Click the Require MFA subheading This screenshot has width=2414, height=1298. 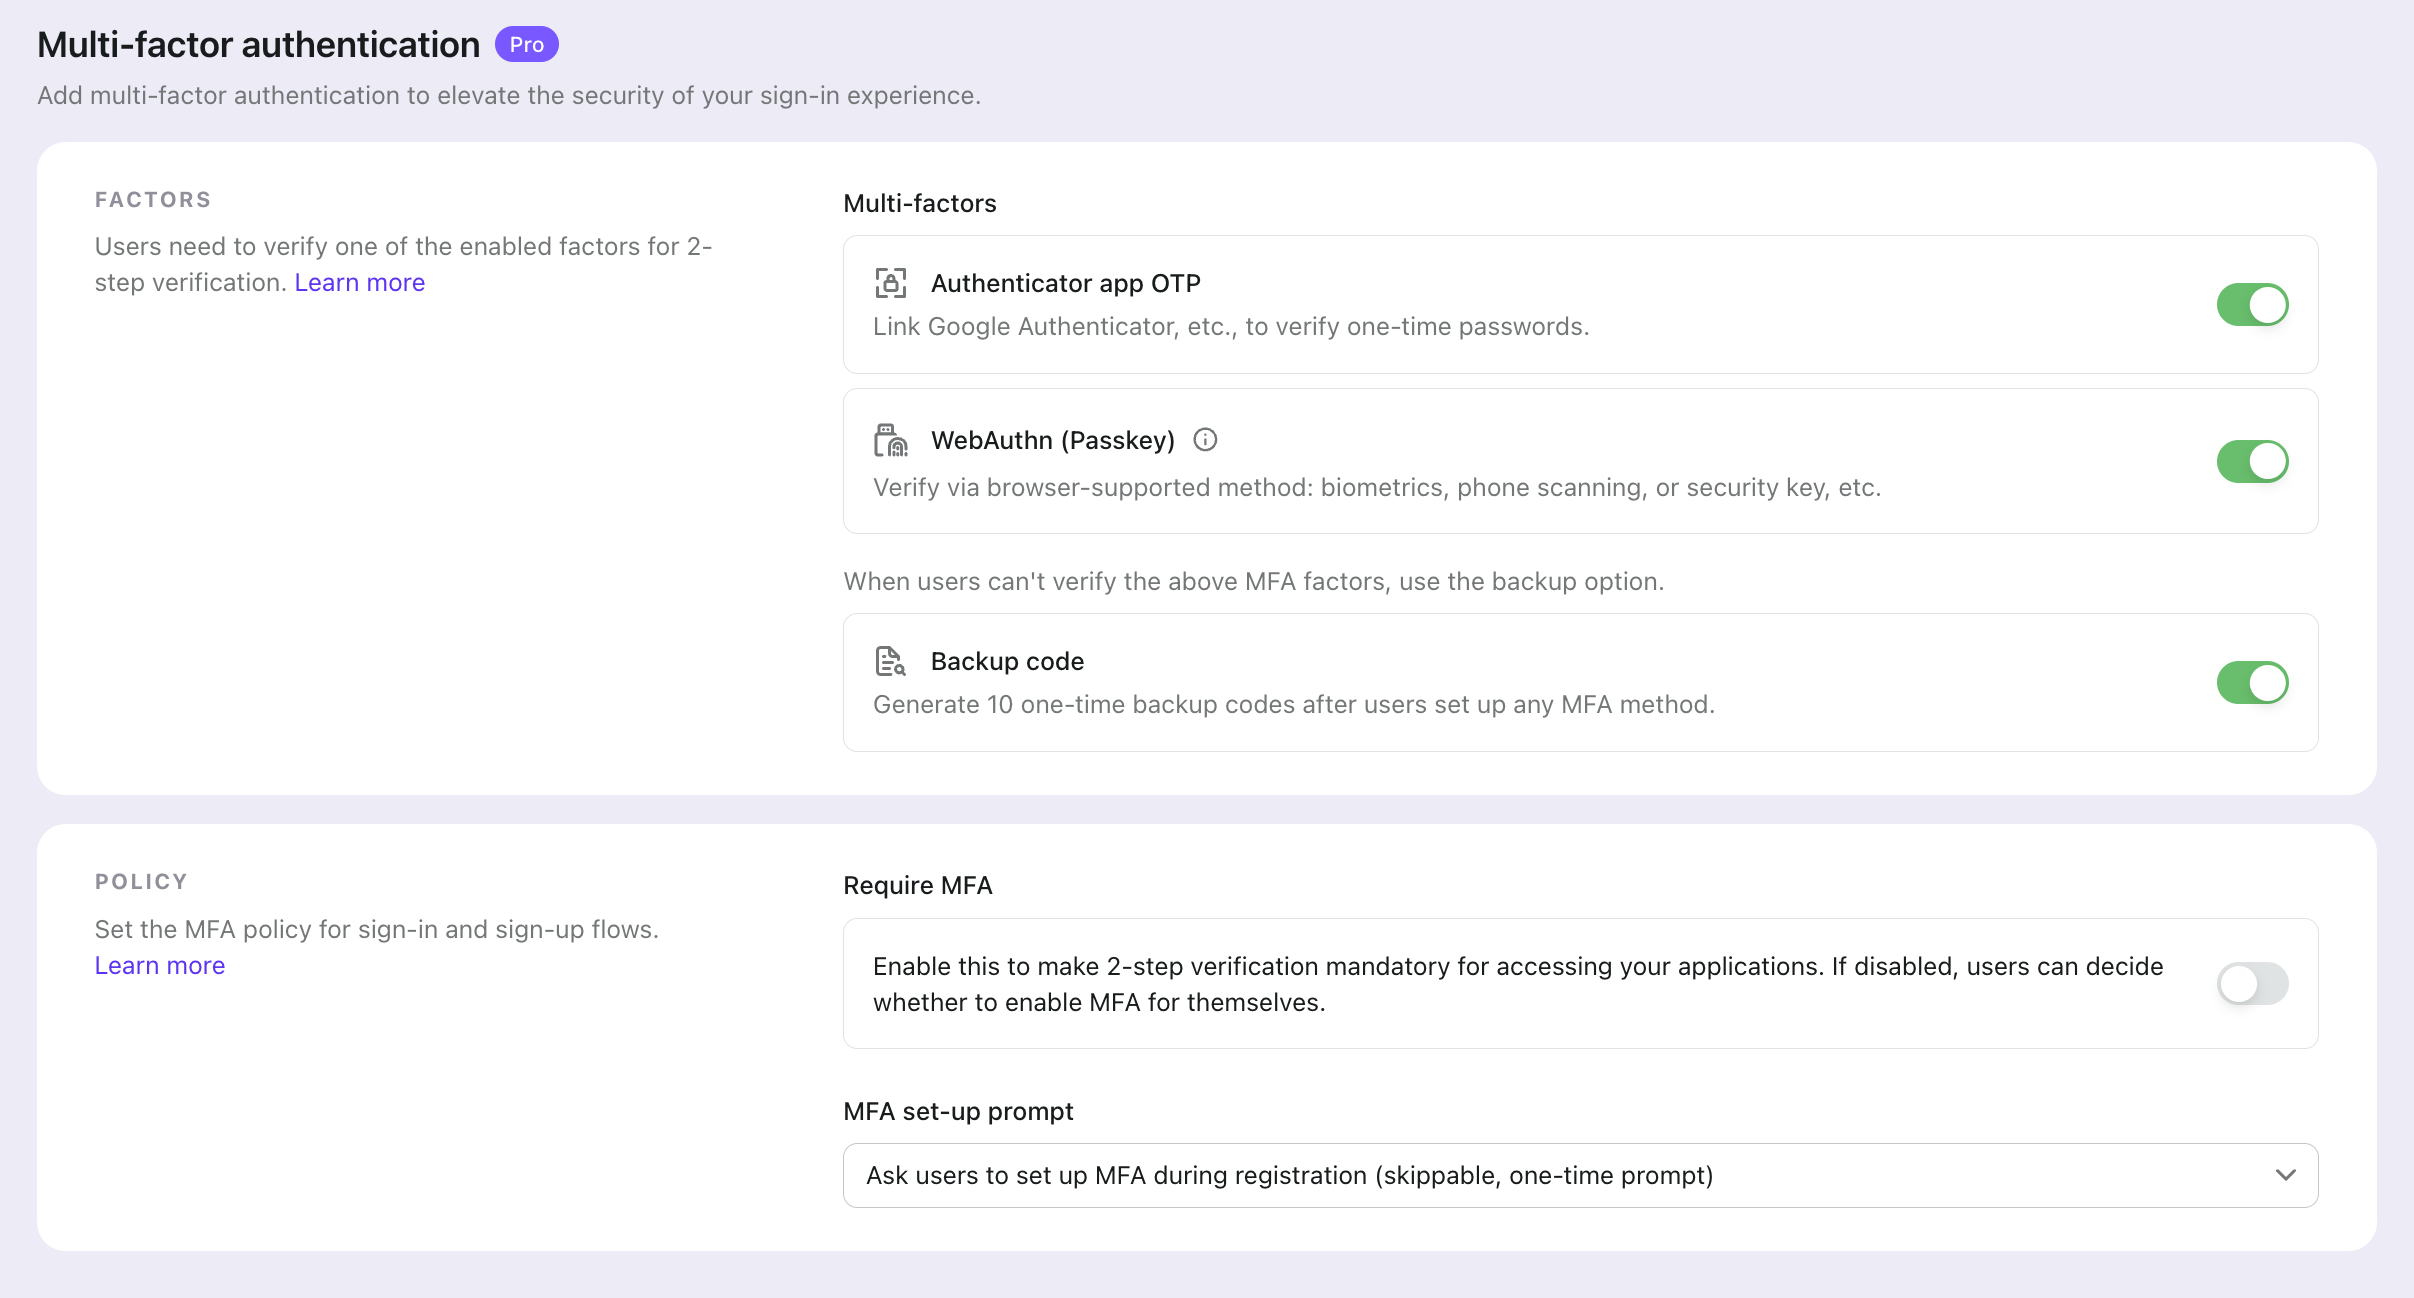(x=918, y=886)
